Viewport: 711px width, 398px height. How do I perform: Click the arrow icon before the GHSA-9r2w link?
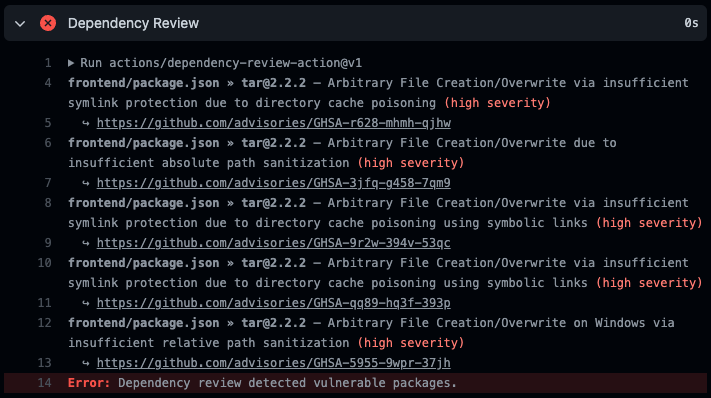(x=86, y=243)
